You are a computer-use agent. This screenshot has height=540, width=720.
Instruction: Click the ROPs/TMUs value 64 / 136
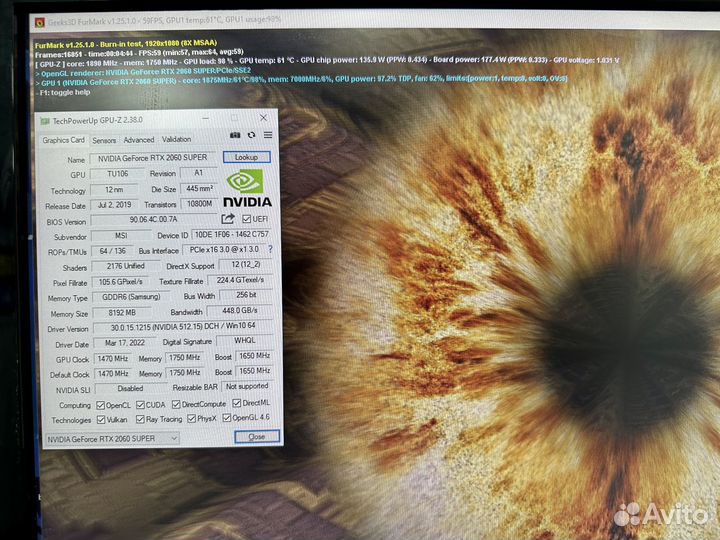coord(112,251)
